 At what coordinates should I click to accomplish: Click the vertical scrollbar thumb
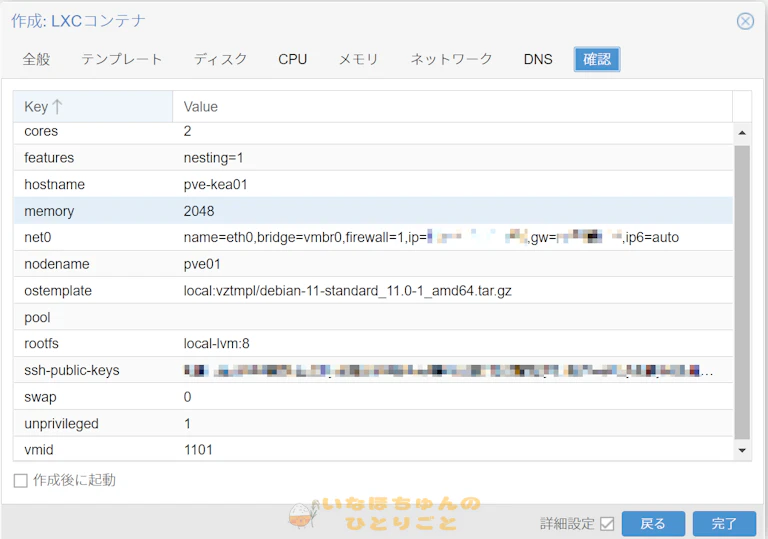[742, 292]
